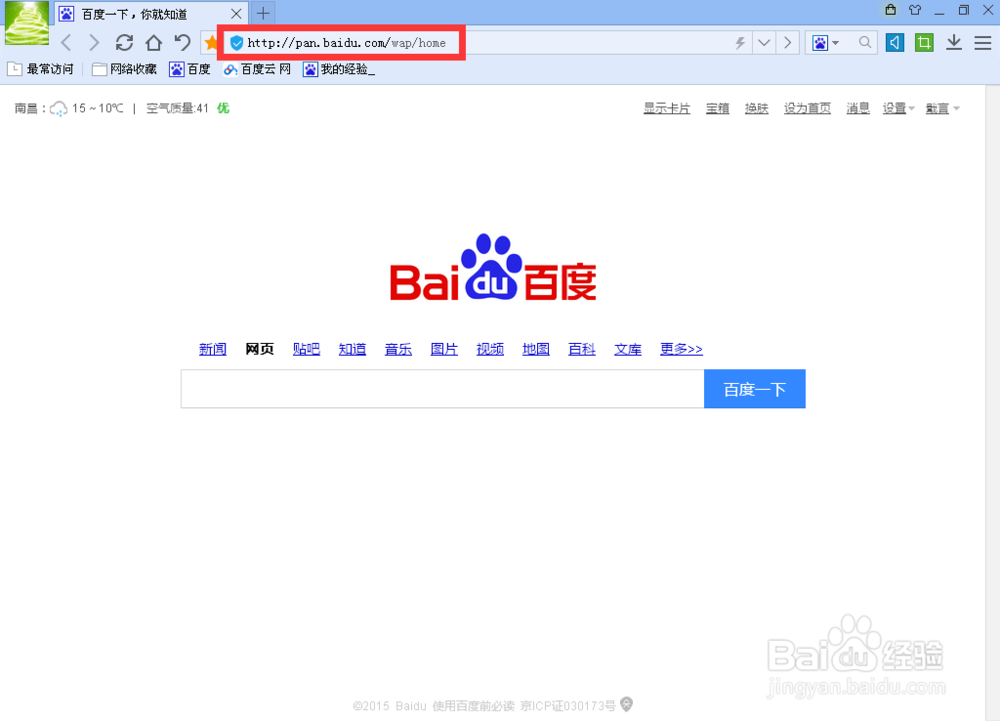Expand the 设置 dropdown
The image size is (1000, 721).
(x=898, y=108)
